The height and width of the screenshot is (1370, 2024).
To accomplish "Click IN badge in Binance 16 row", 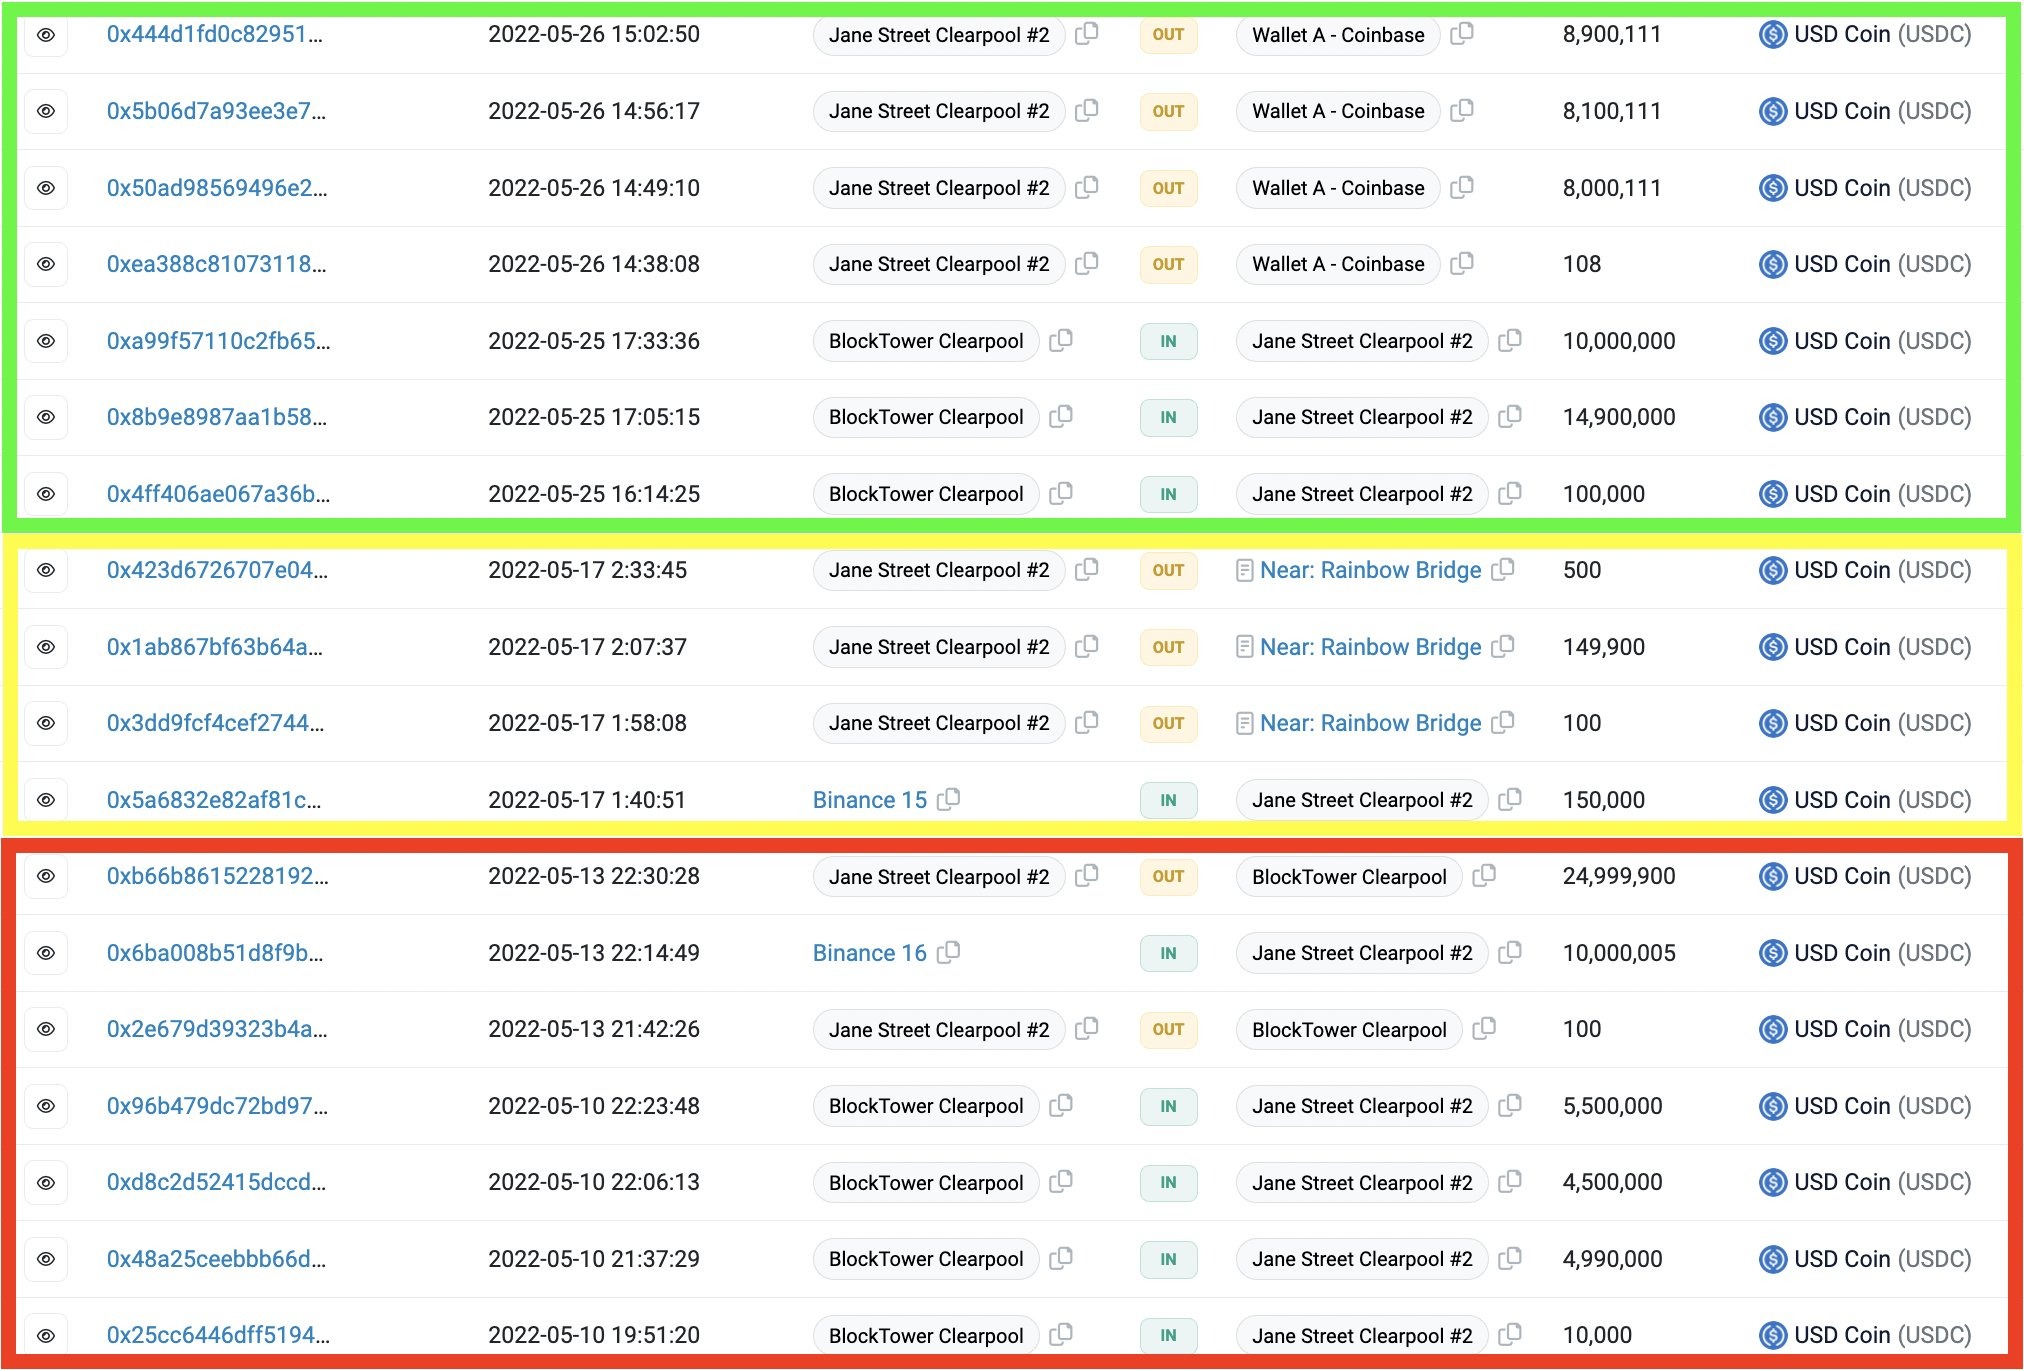I will [x=1168, y=953].
